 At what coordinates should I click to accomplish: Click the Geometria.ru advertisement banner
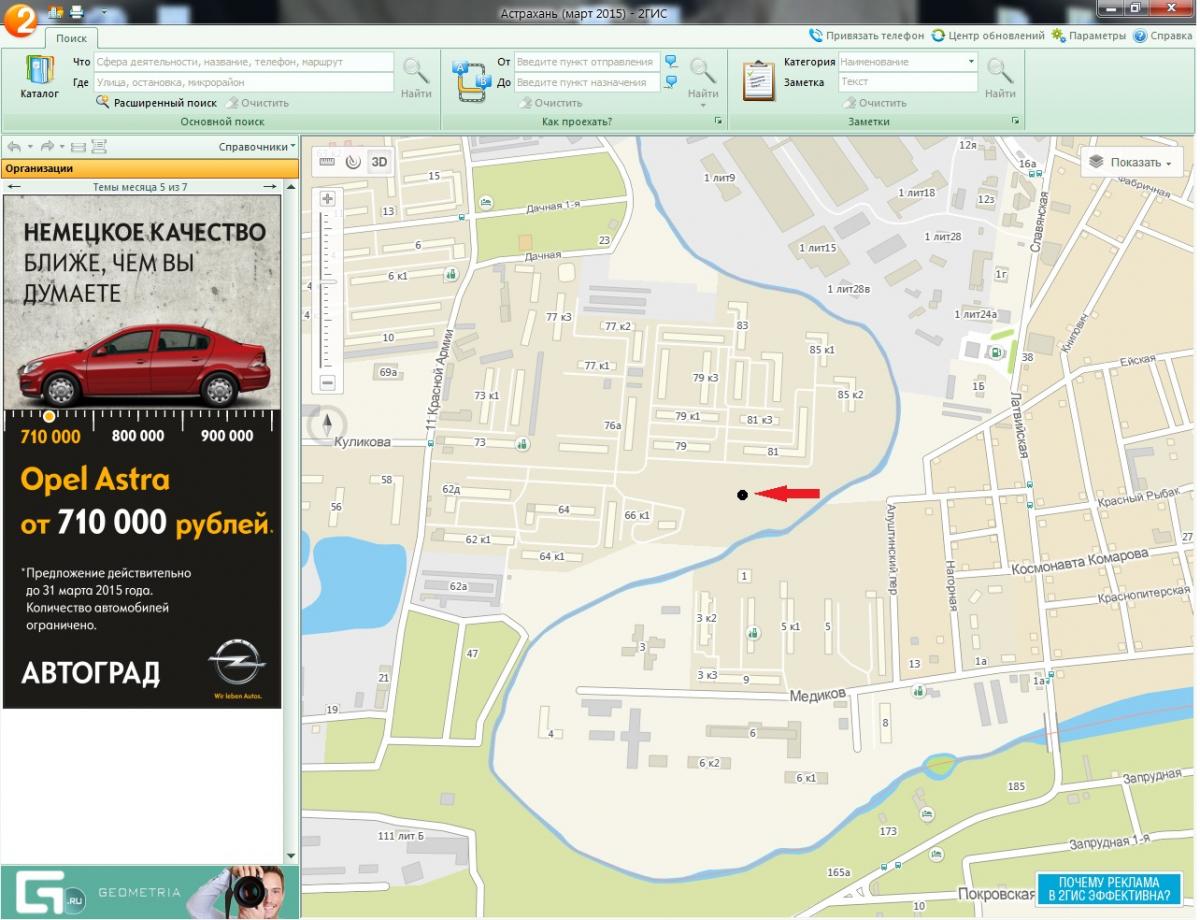click(x=150, y=892)
